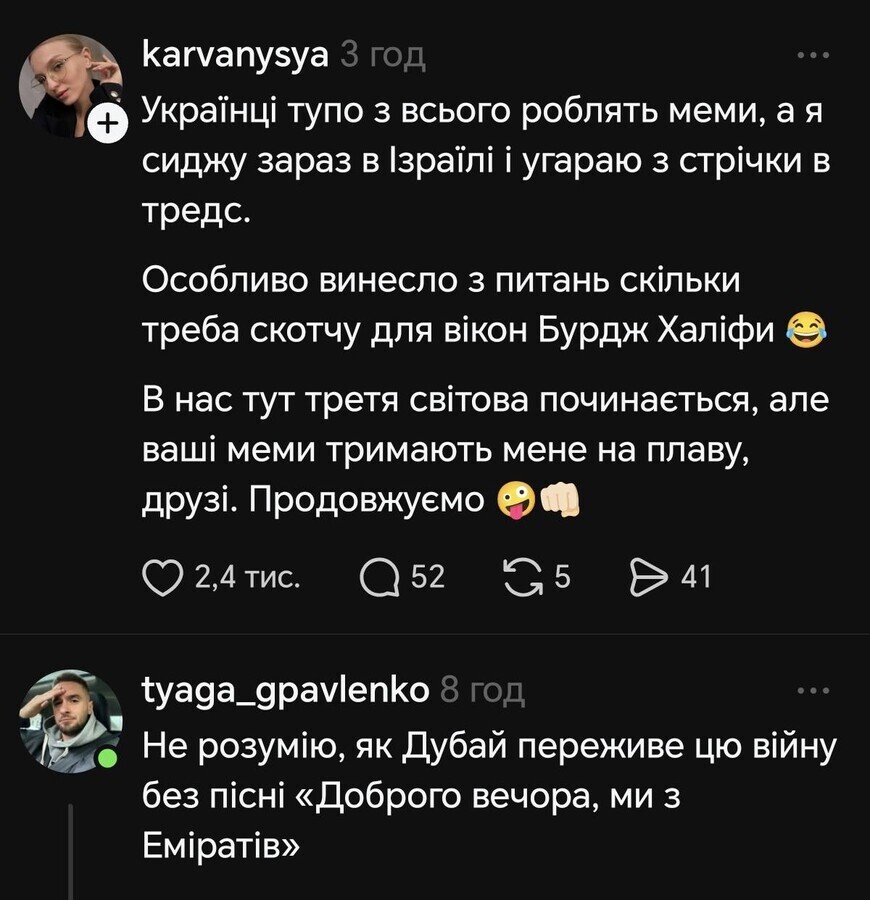Like the karvanysya post with the heart icon
The width and height of the screenshot is (870, 900).
click(164, 576)
